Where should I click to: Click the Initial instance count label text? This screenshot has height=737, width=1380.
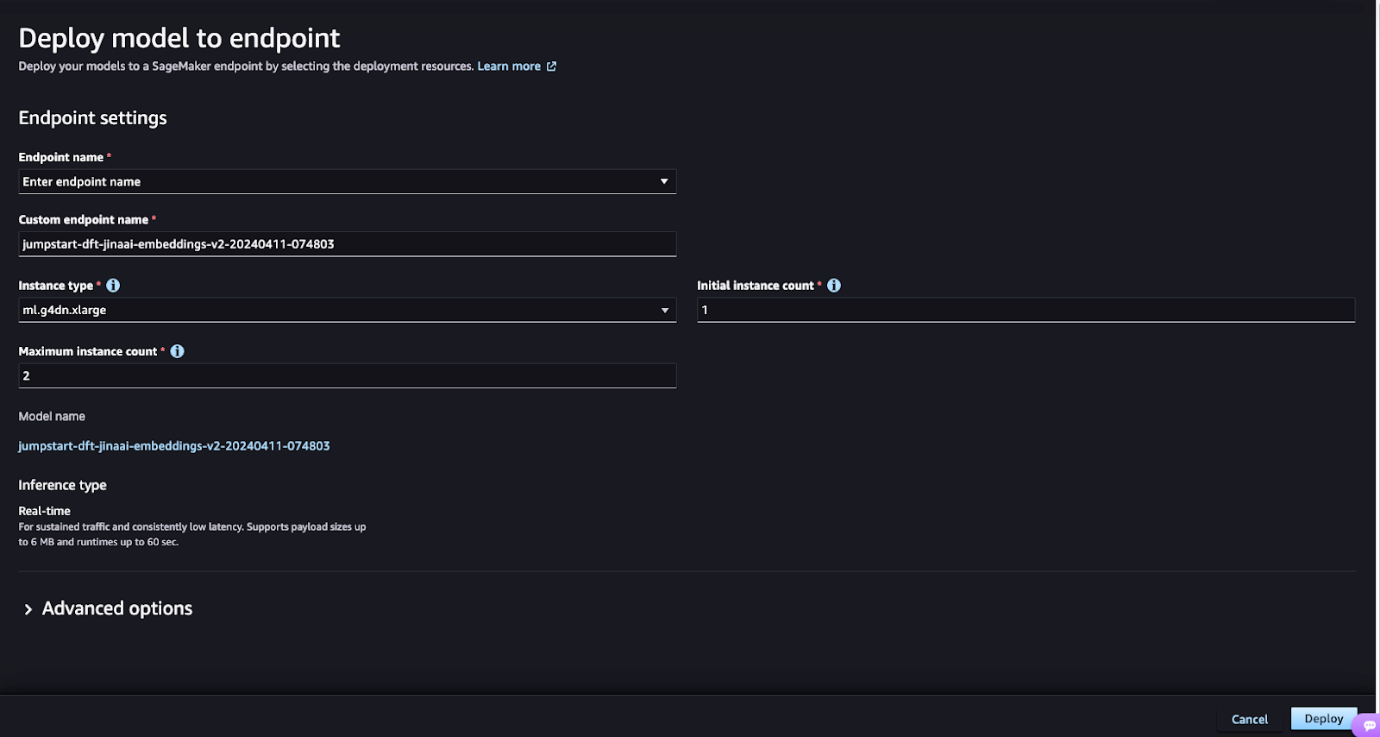point(756,285)
